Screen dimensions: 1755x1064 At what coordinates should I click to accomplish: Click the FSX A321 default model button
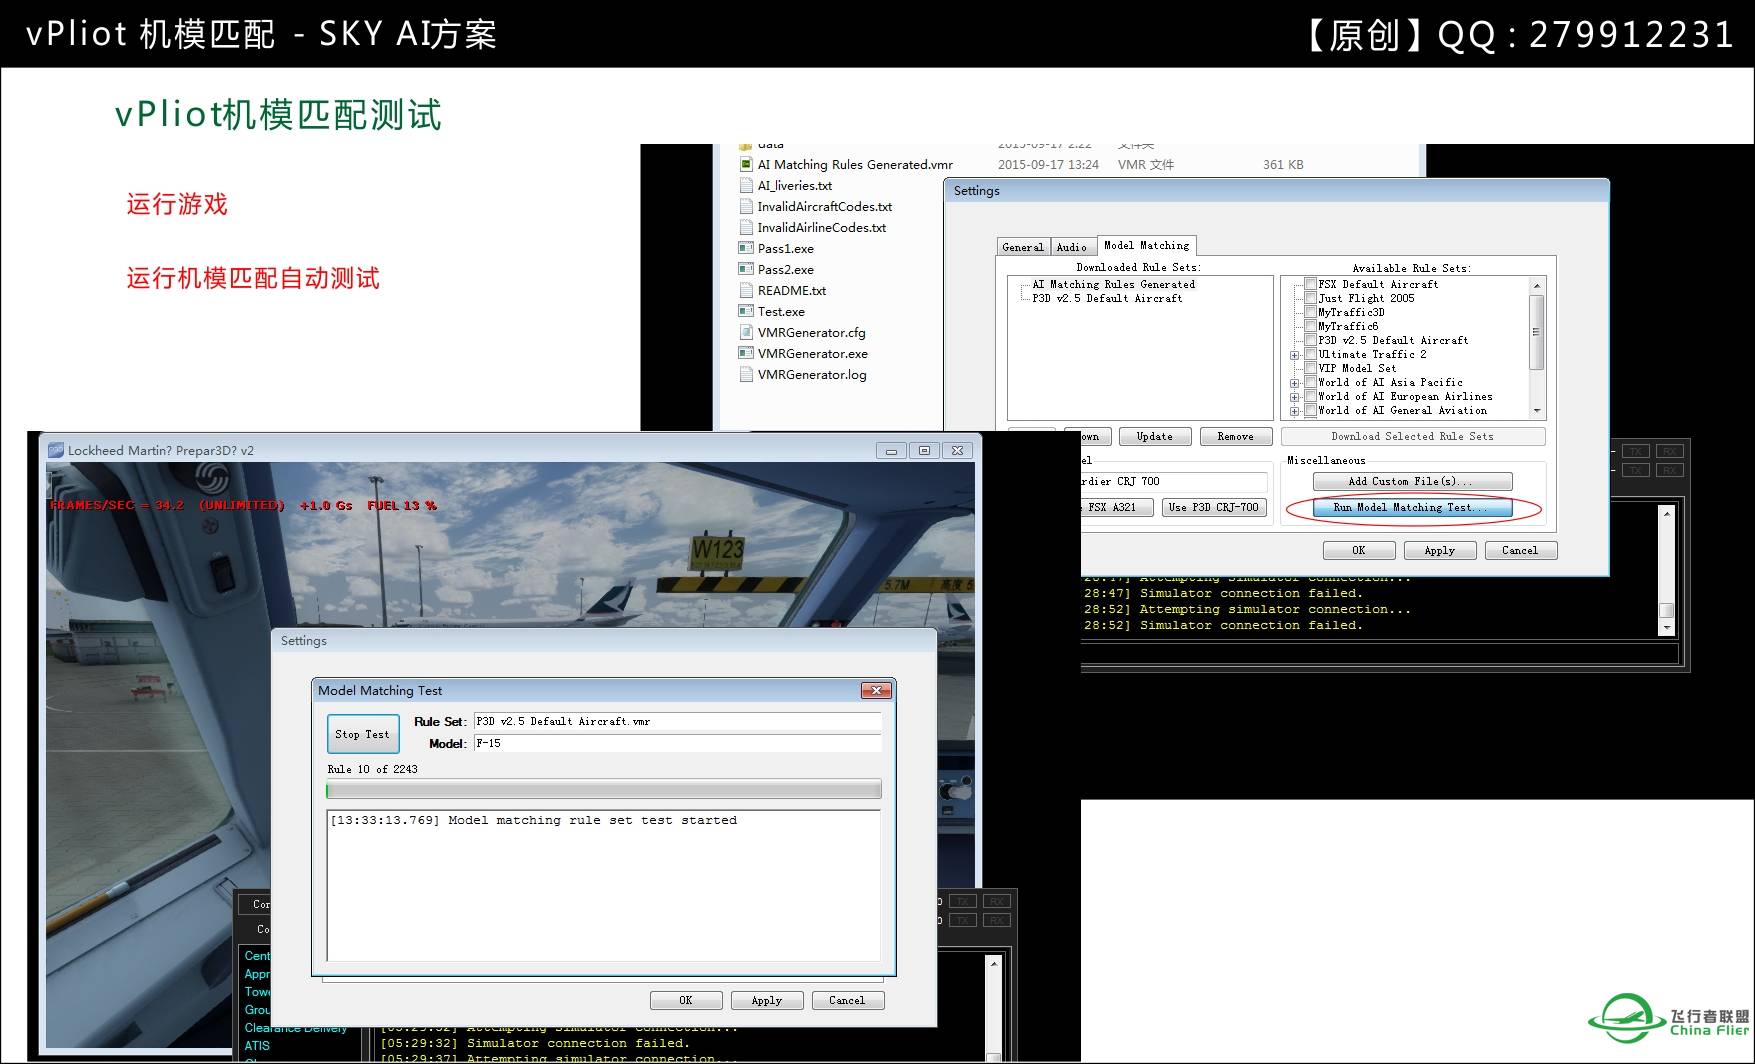tap(1115, 507)
